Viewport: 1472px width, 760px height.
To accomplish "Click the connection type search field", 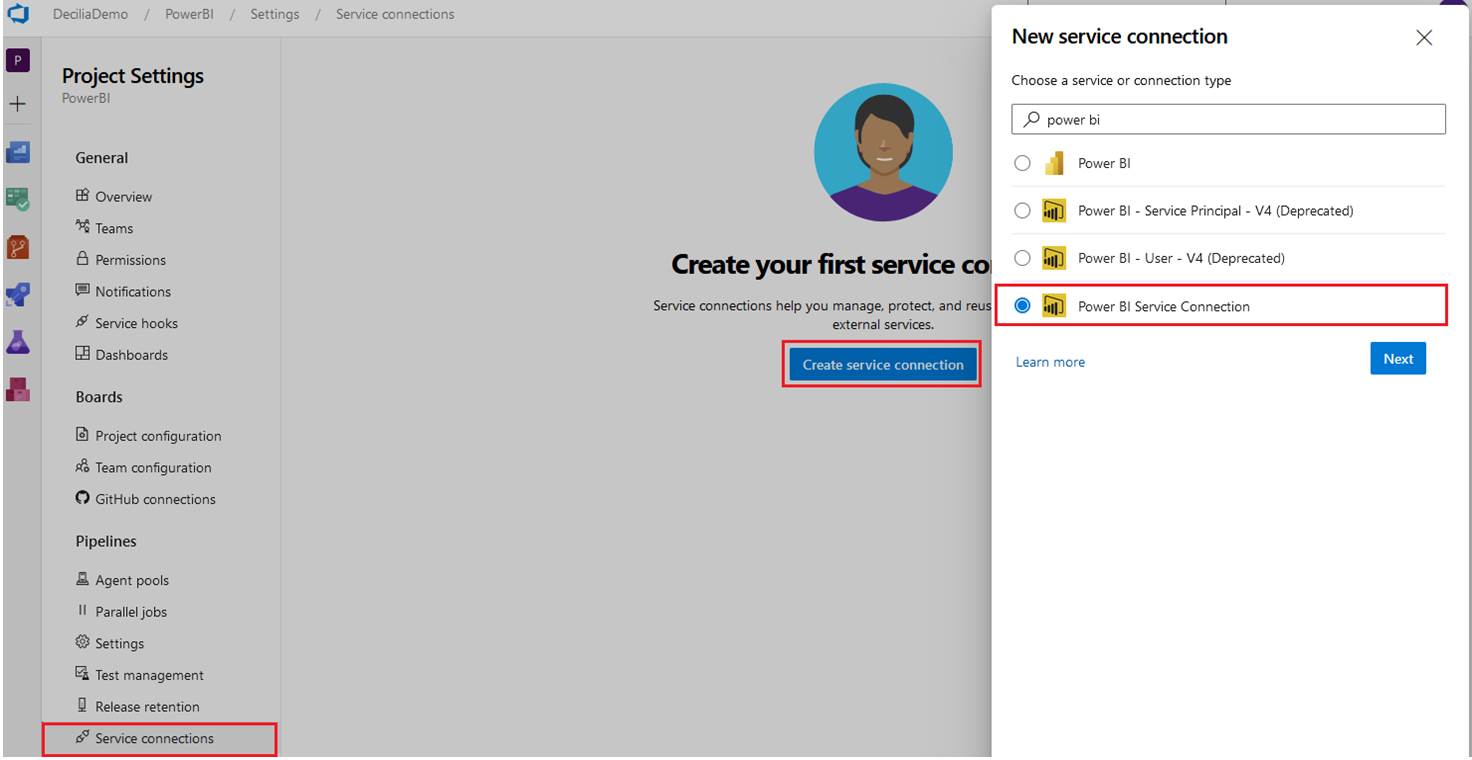I will 1229,119.
